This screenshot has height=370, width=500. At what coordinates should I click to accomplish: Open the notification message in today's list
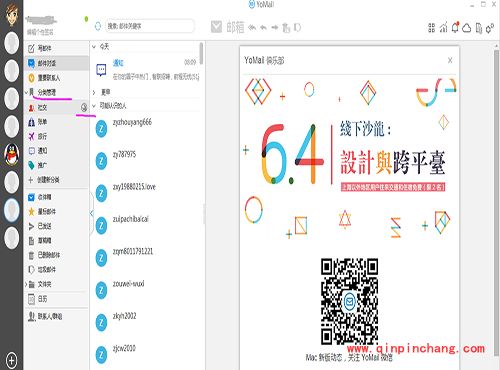click(x=146, y=70)
